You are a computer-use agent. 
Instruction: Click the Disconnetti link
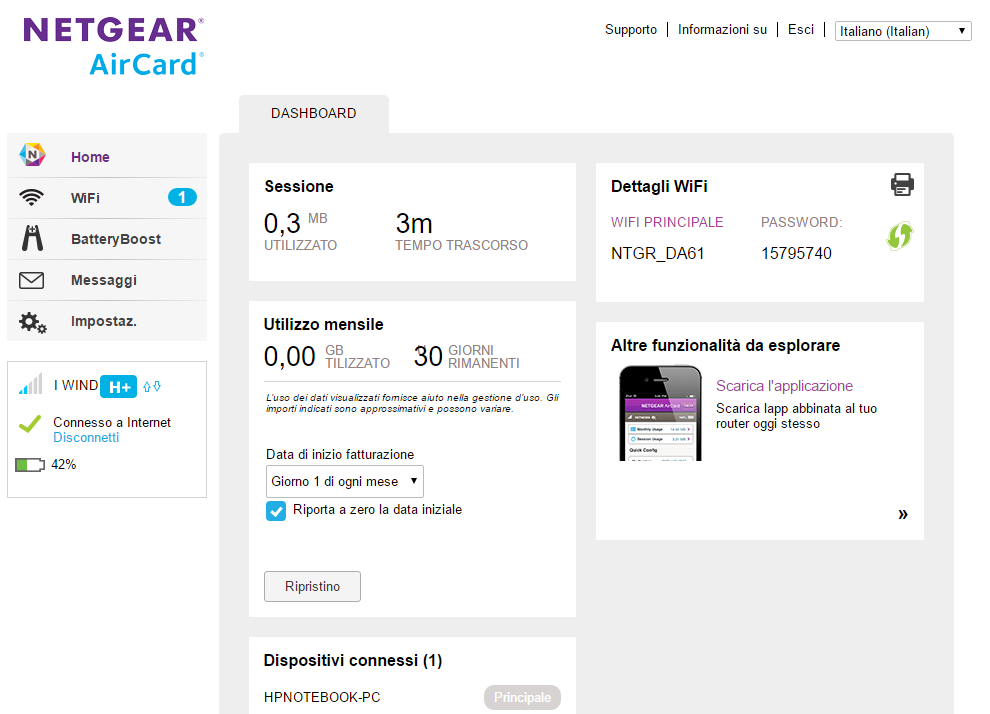tap(86, 437)
